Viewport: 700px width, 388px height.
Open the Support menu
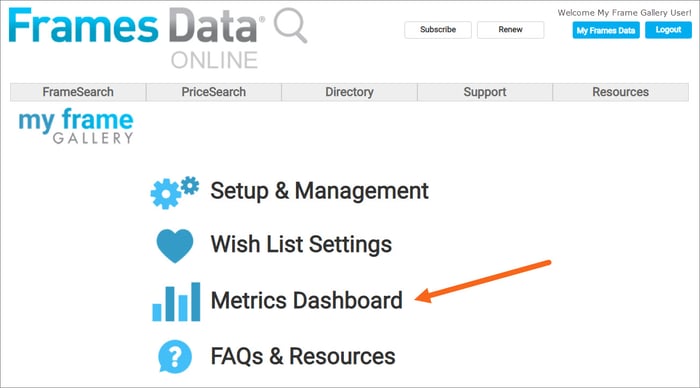[485, 92]
